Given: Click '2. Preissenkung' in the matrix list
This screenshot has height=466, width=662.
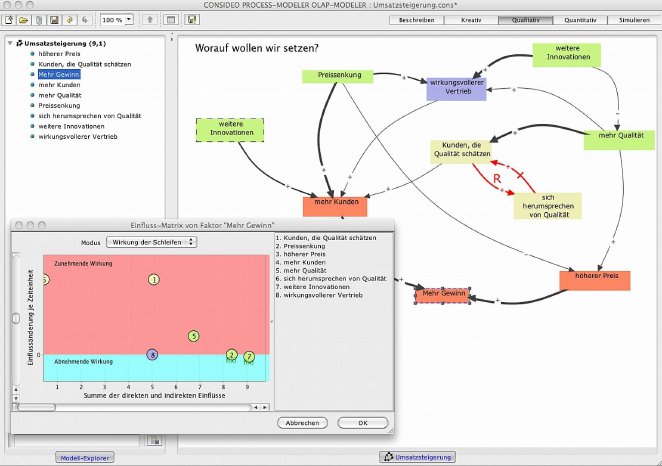Looking at the screenshot, I should coord(300,246).
